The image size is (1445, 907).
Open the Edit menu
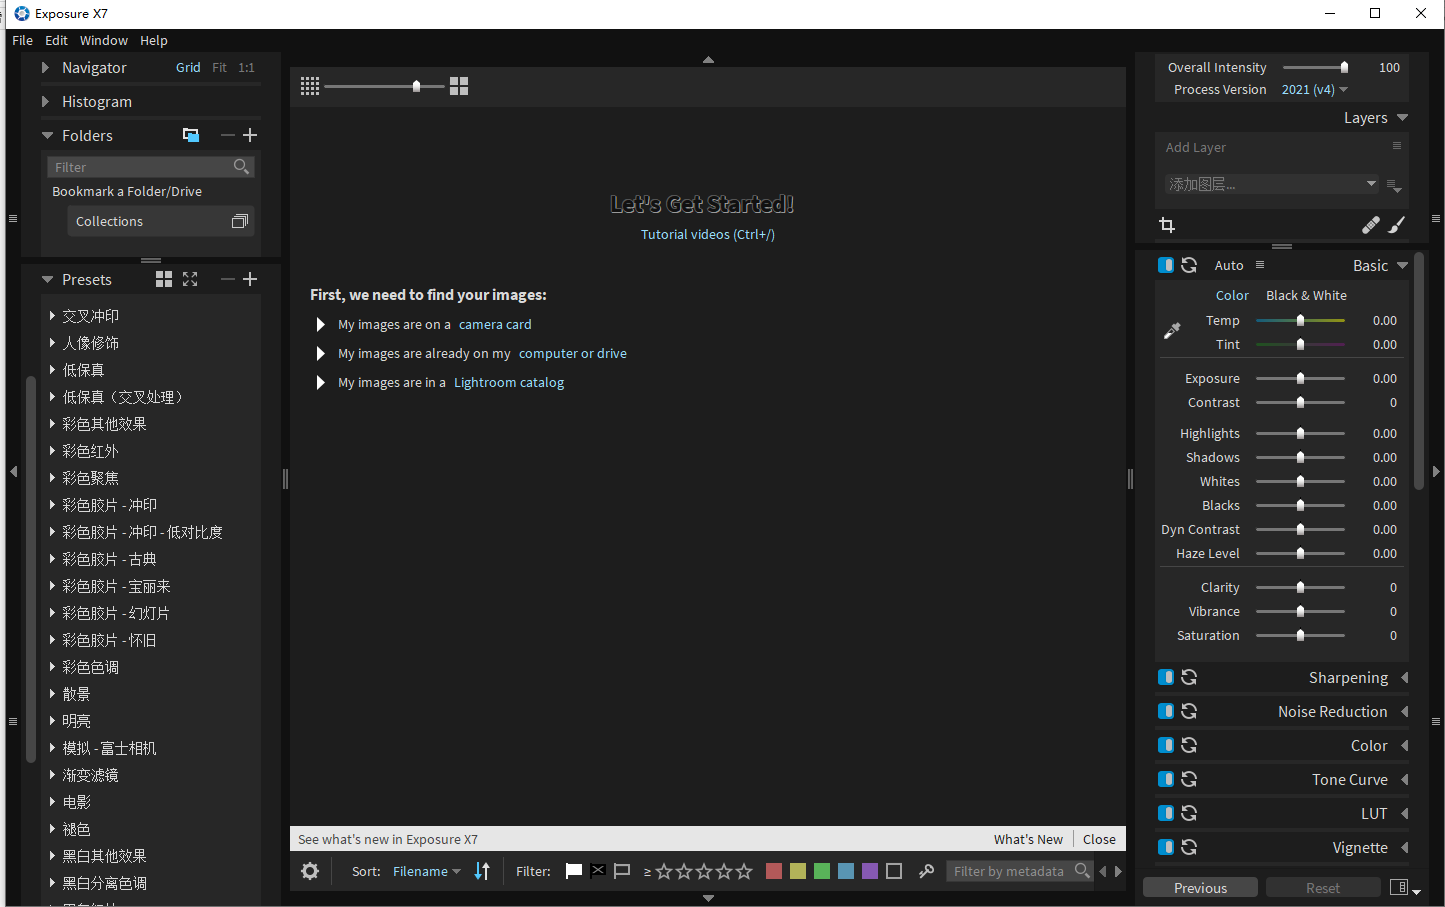point(56,41)
